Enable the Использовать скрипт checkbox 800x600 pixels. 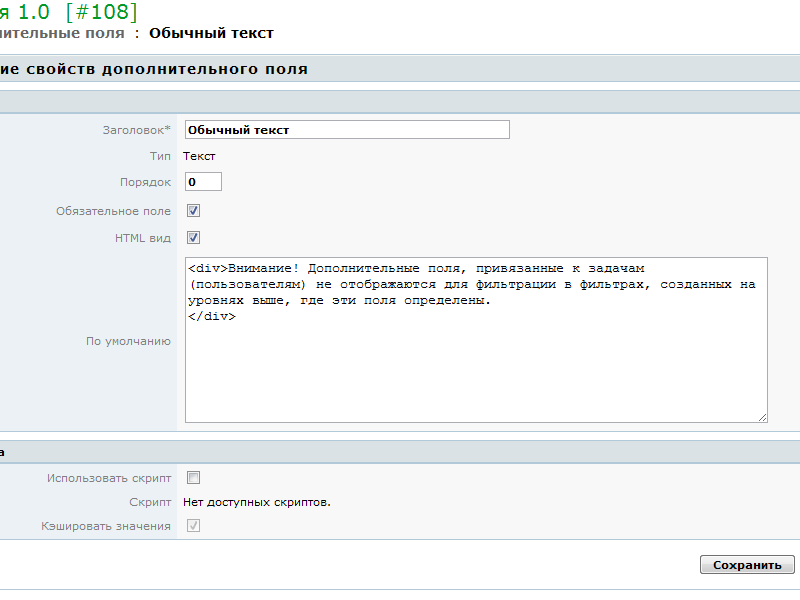point(194,478)
